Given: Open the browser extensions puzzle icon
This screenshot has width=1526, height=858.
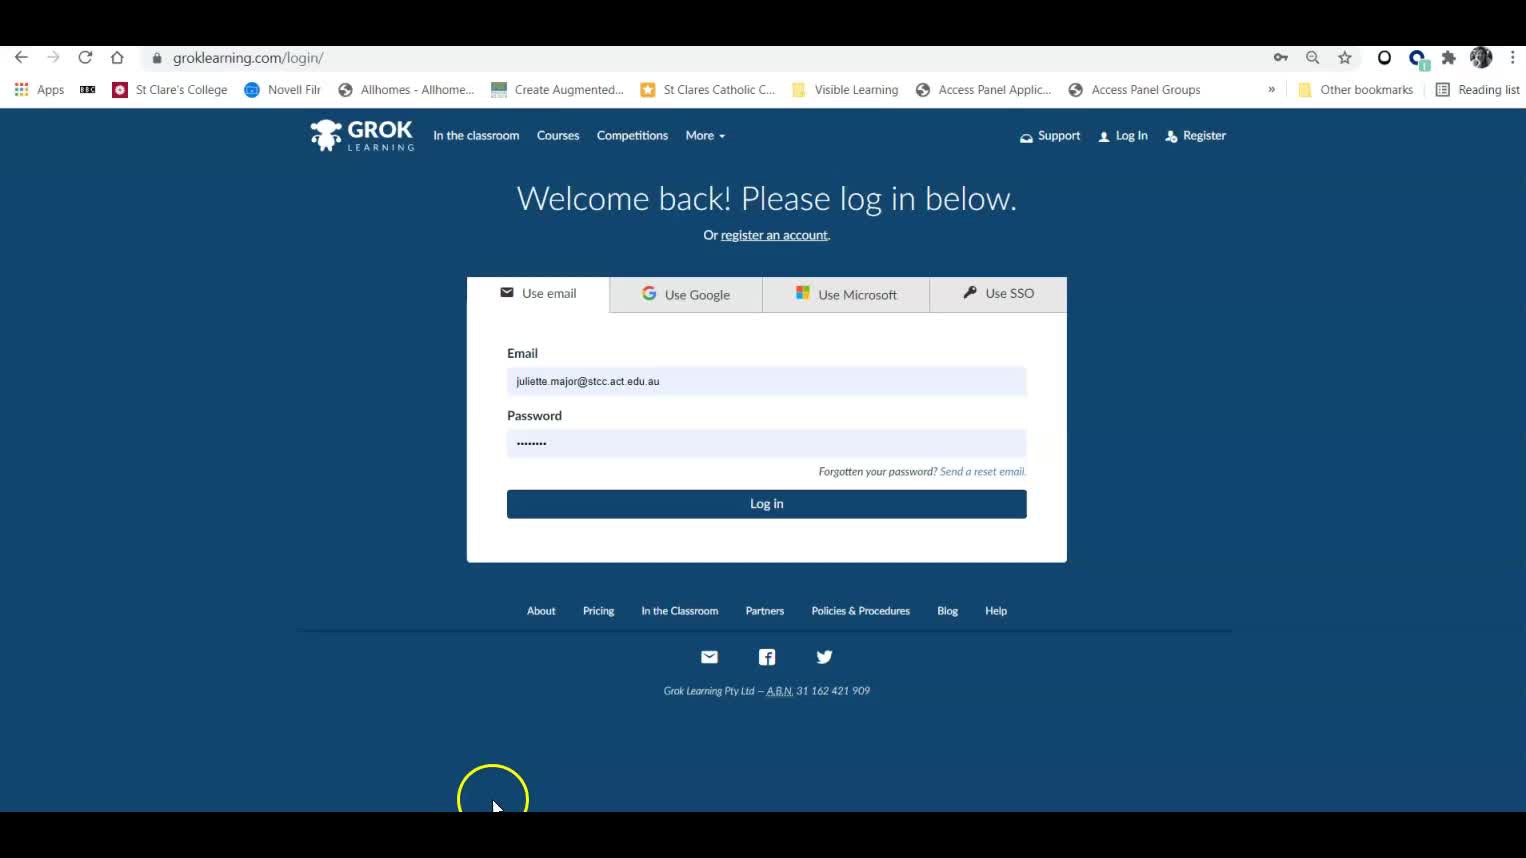Looking at the screenshot, I should [x=1448, y=58].
